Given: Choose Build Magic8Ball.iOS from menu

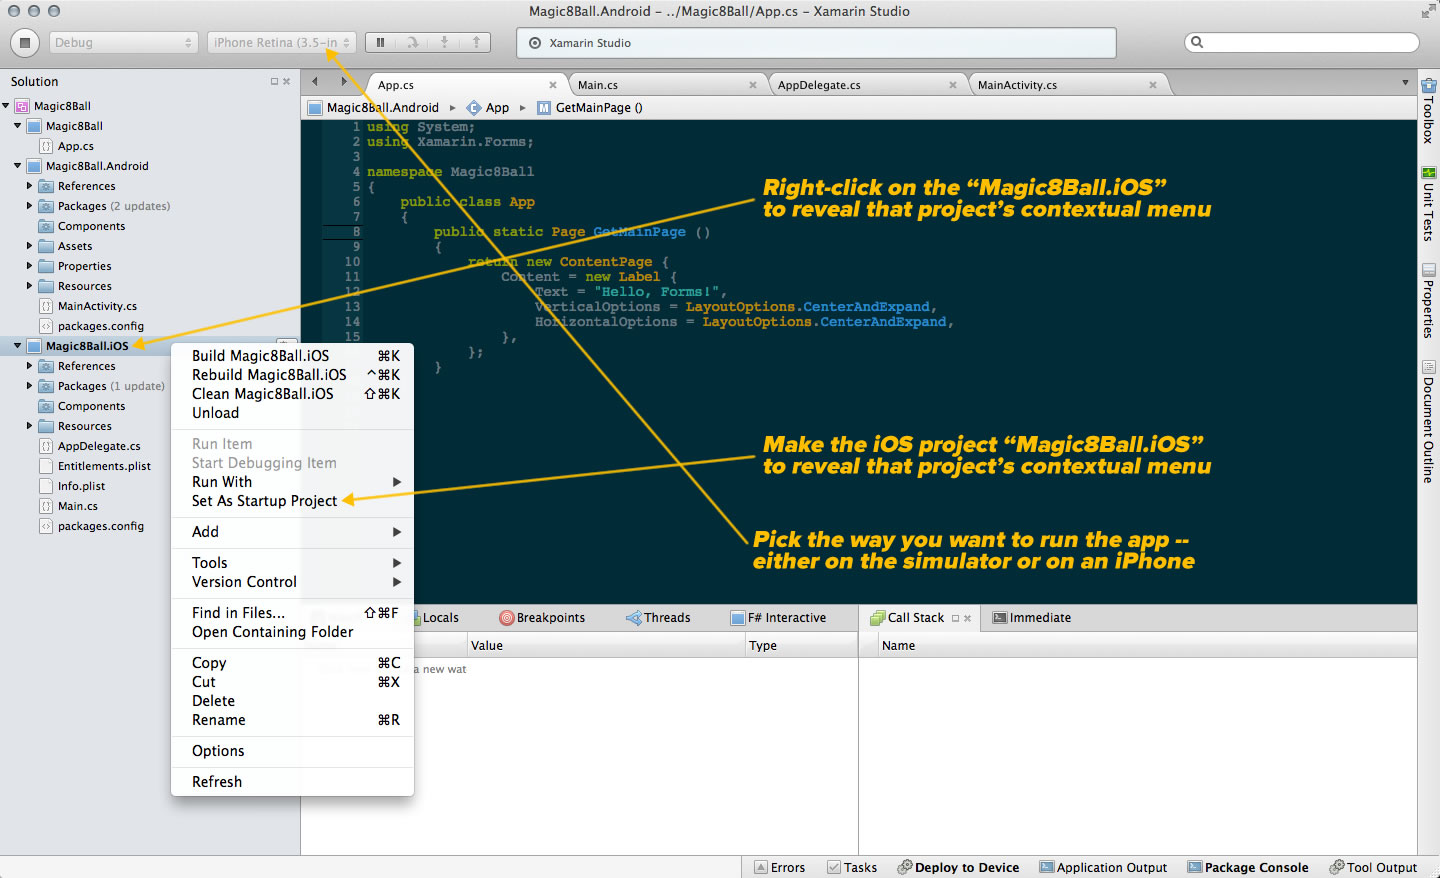Looking at the screenshot, I should 292,356.
